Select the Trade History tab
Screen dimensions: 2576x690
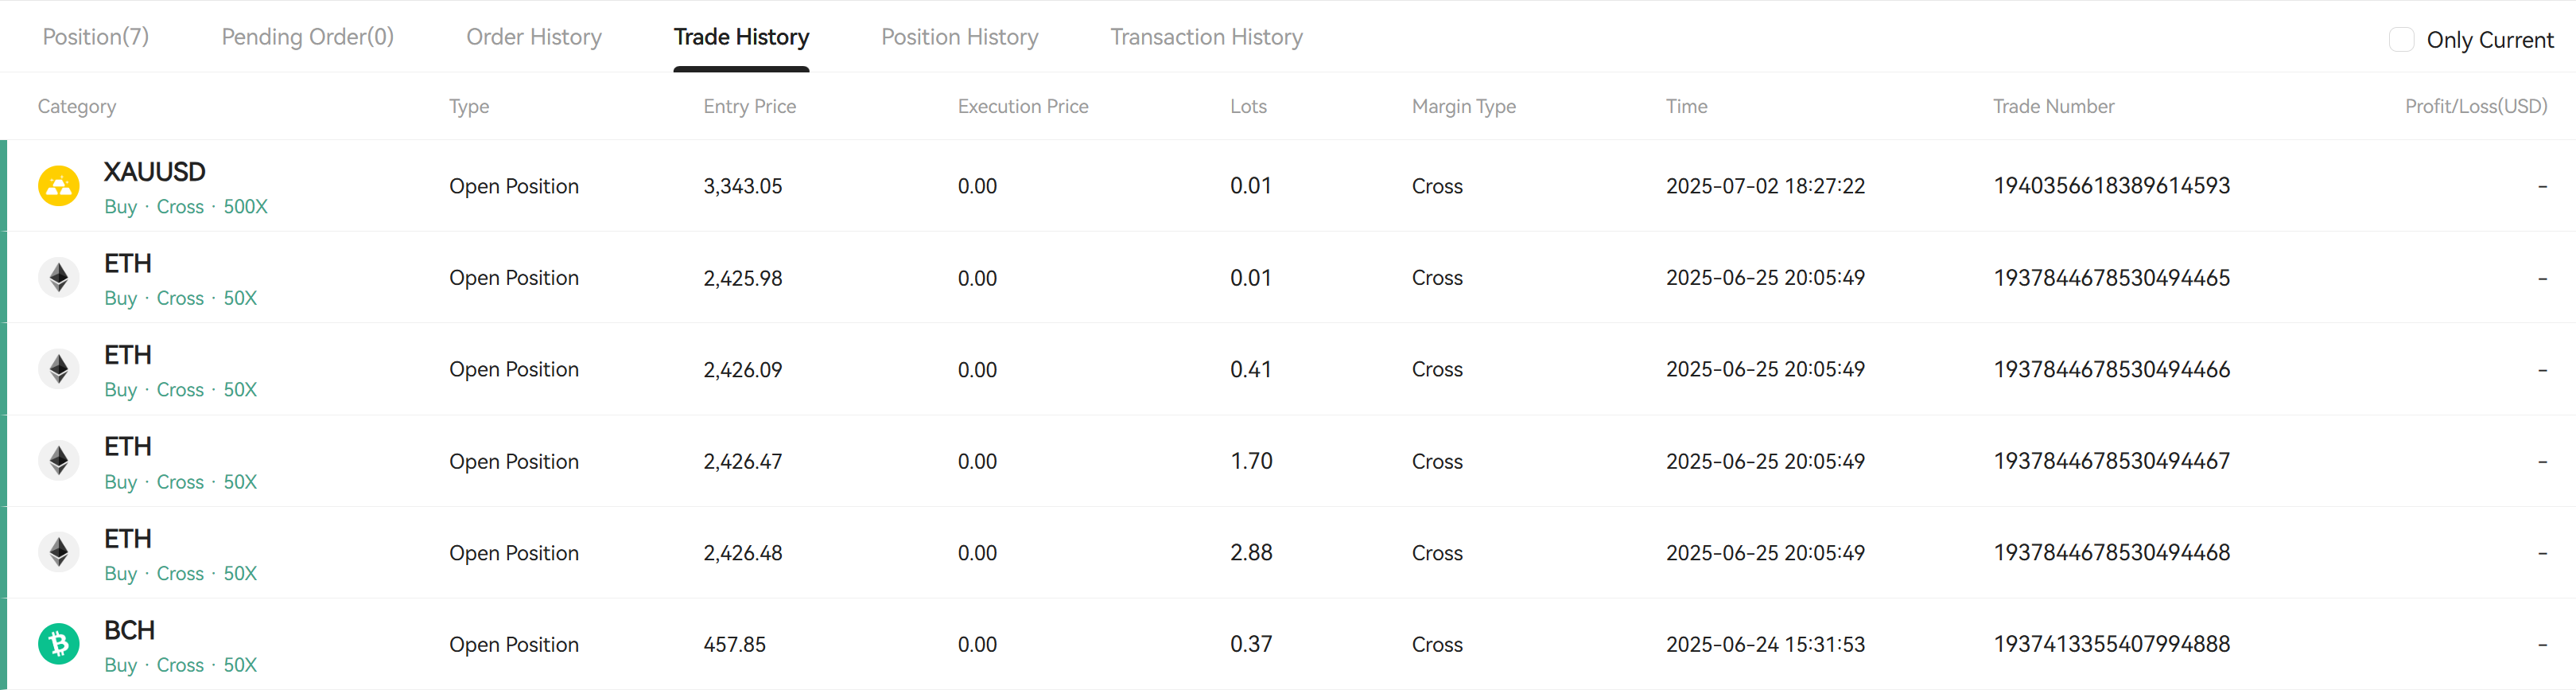741,37
